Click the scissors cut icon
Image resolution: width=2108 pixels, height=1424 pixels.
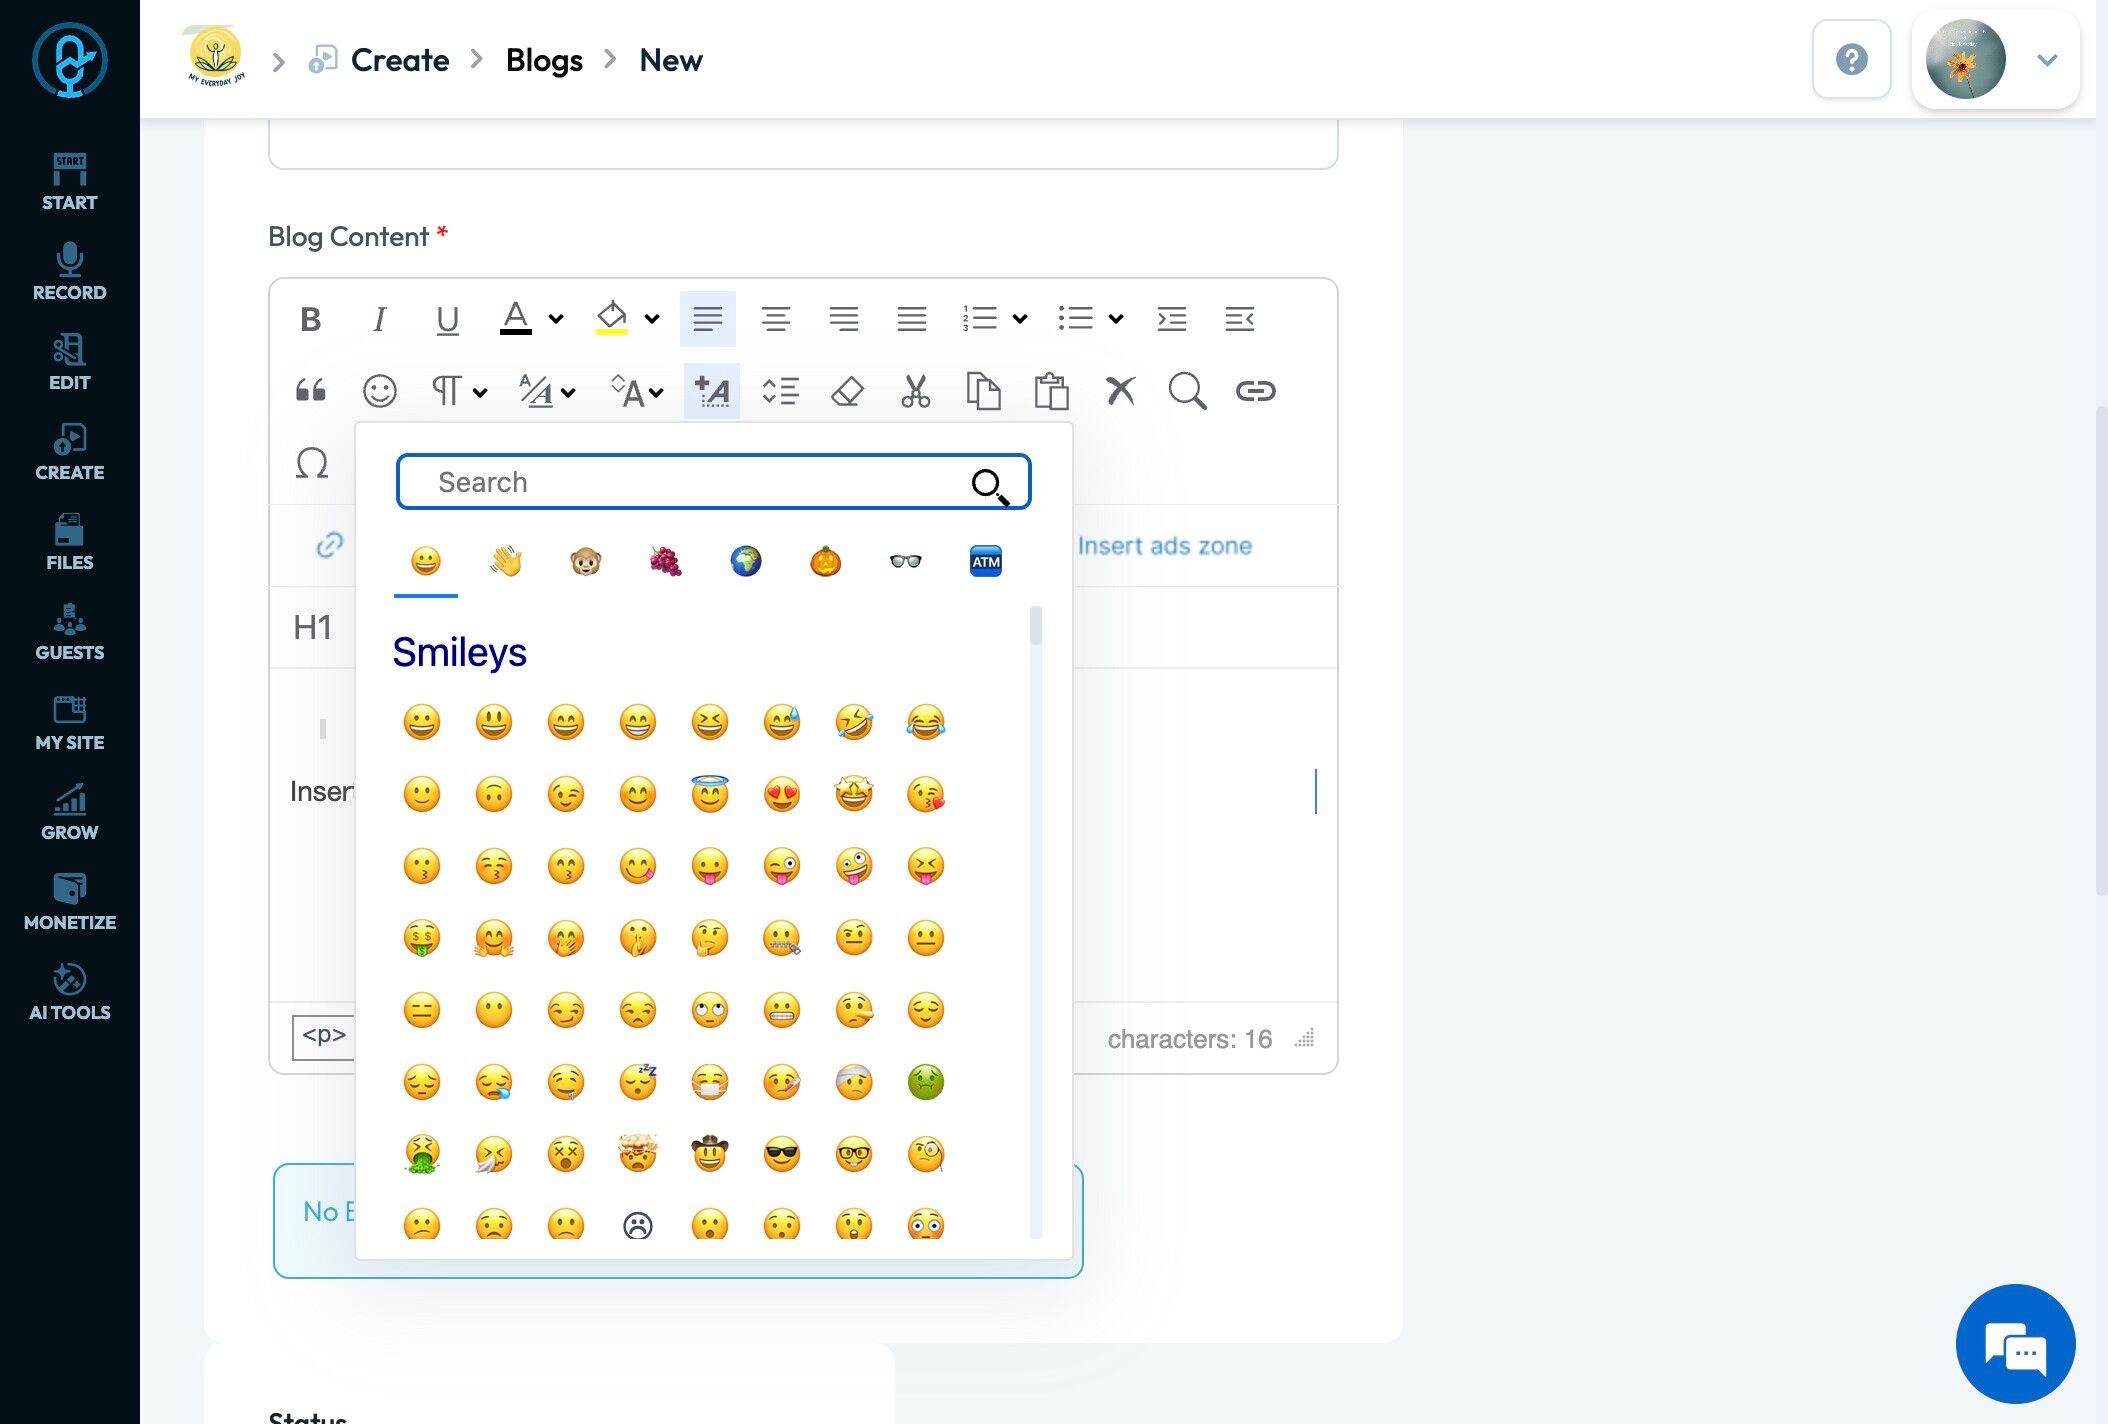click(x=915, y=391)
